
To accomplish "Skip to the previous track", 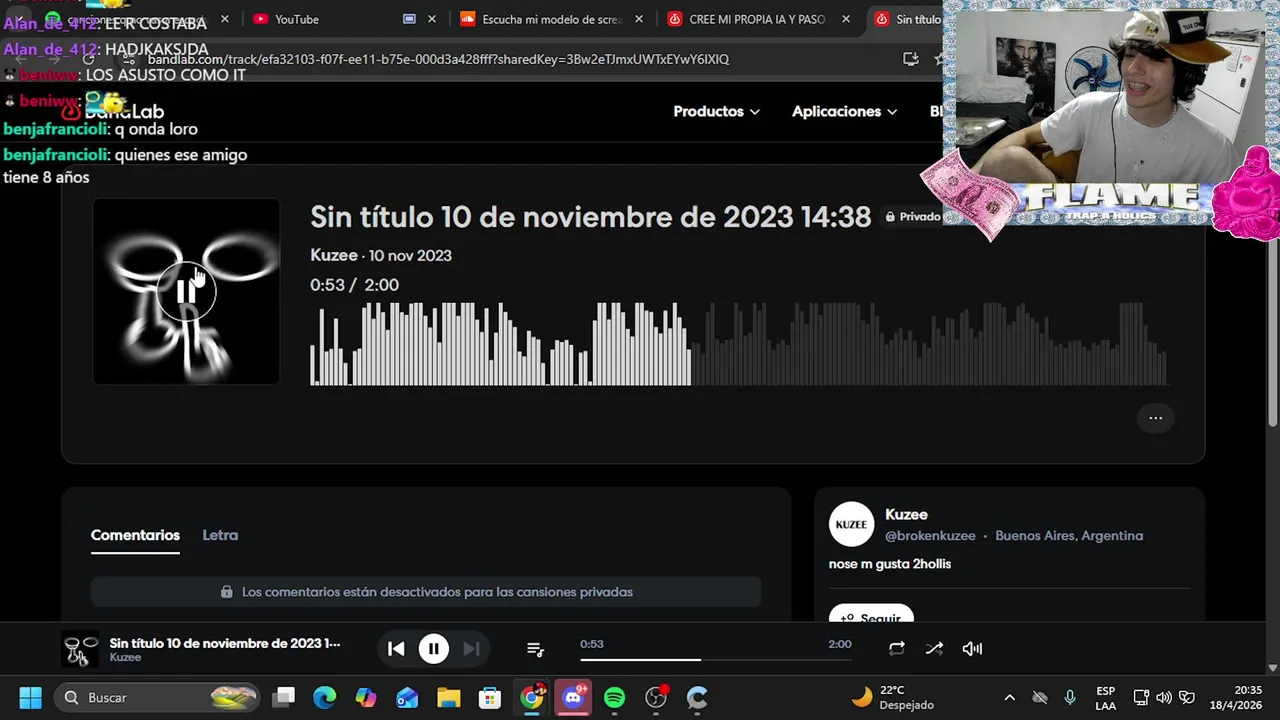I will click(396, 649).
